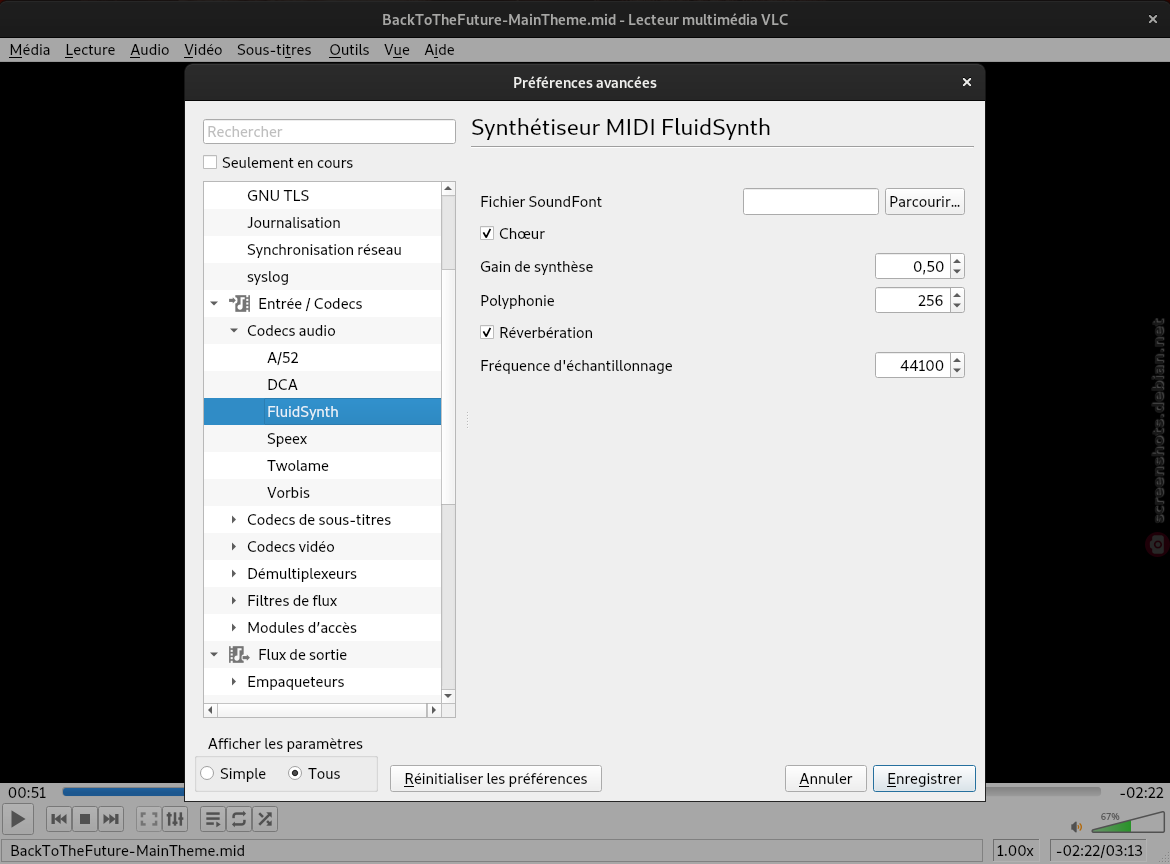
Task: Click the Entrée / Codecs category icon
Action: [240, 304]
